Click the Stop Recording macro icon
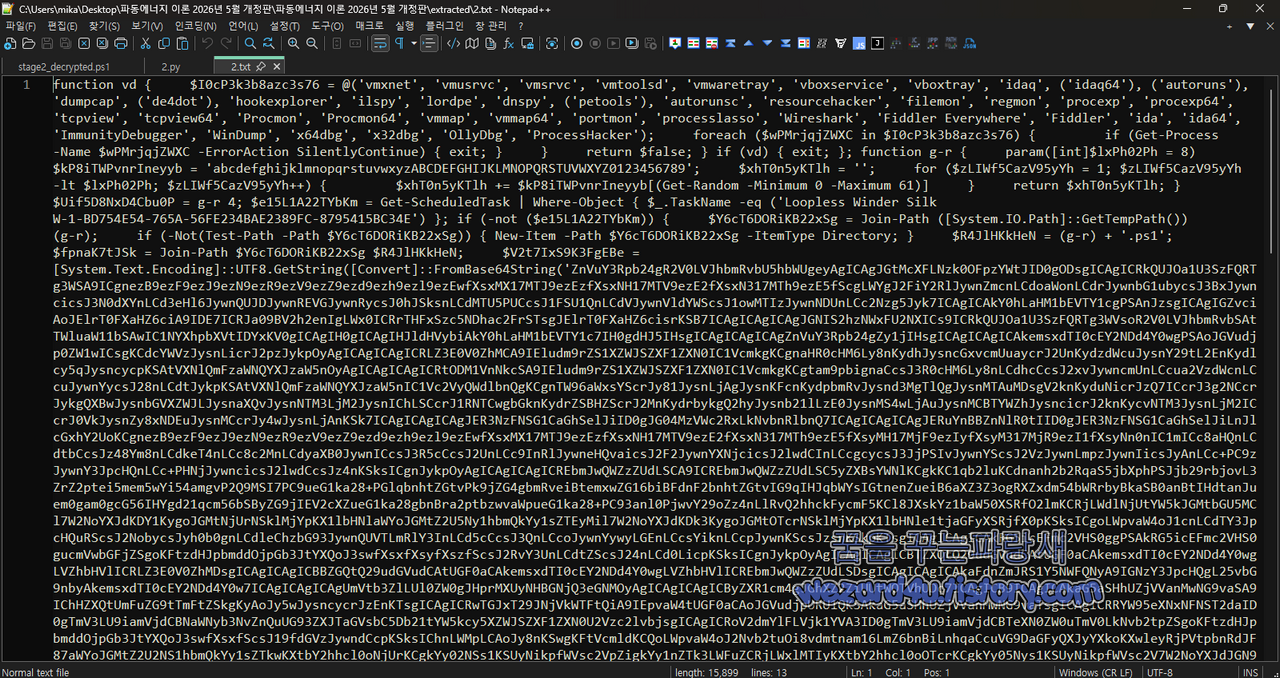 coord(595,43)
